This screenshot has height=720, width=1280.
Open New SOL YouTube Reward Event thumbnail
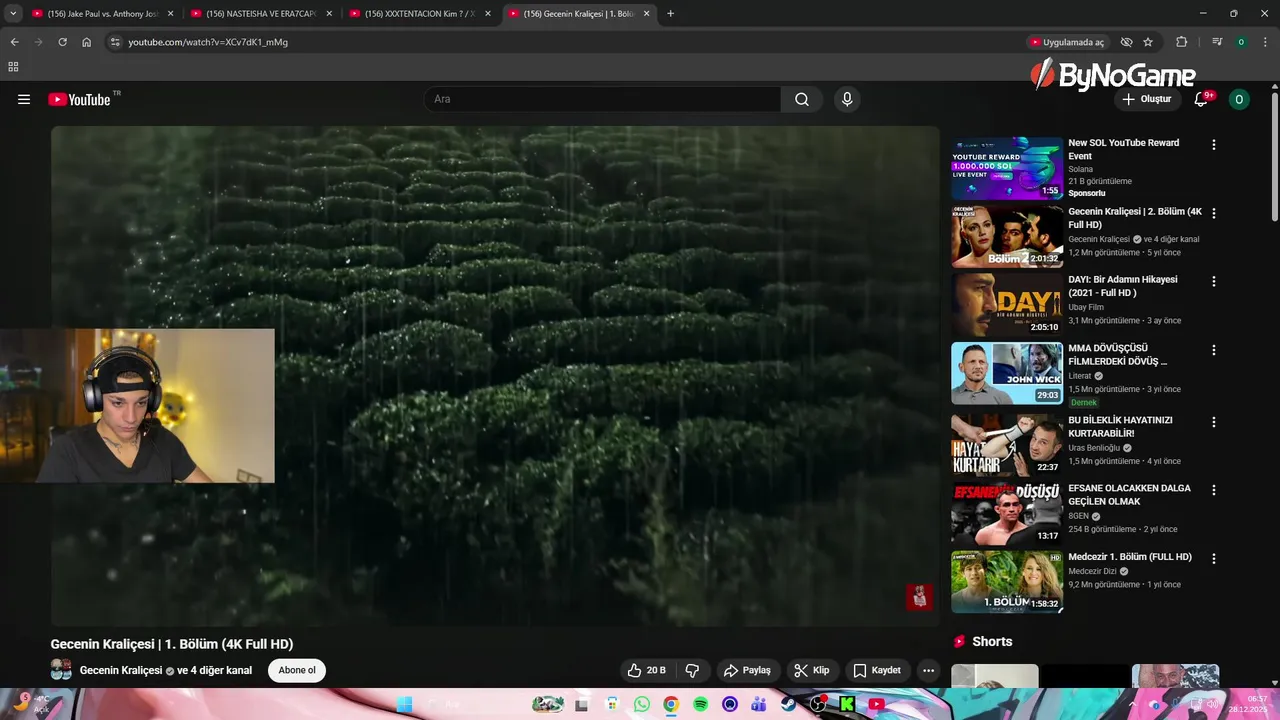[1007, 168]
